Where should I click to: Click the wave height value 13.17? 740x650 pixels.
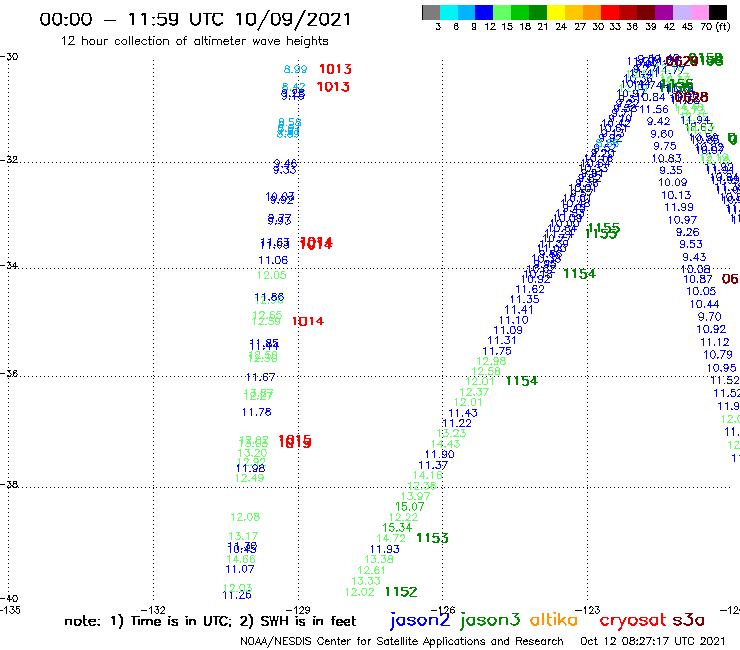[243, 536]
